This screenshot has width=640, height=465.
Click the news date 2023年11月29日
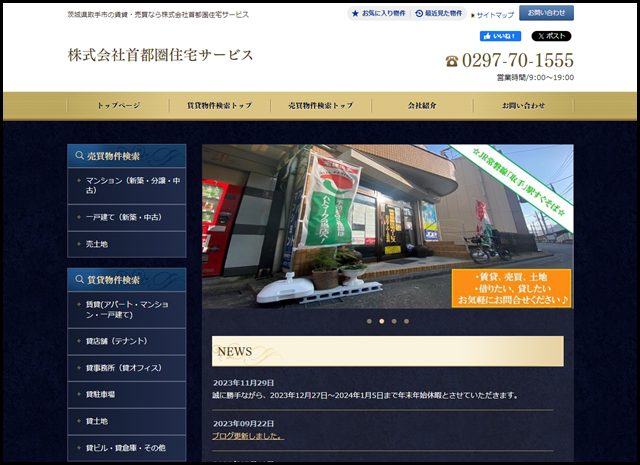tap(244, 383)
